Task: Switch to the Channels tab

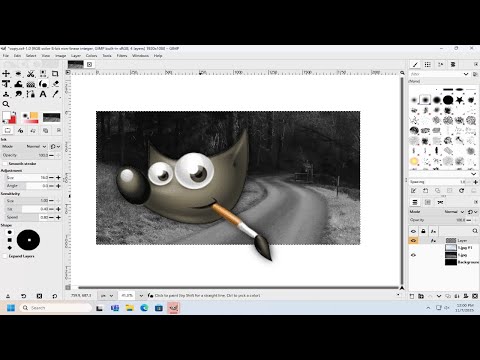Action: pos(428,202)
